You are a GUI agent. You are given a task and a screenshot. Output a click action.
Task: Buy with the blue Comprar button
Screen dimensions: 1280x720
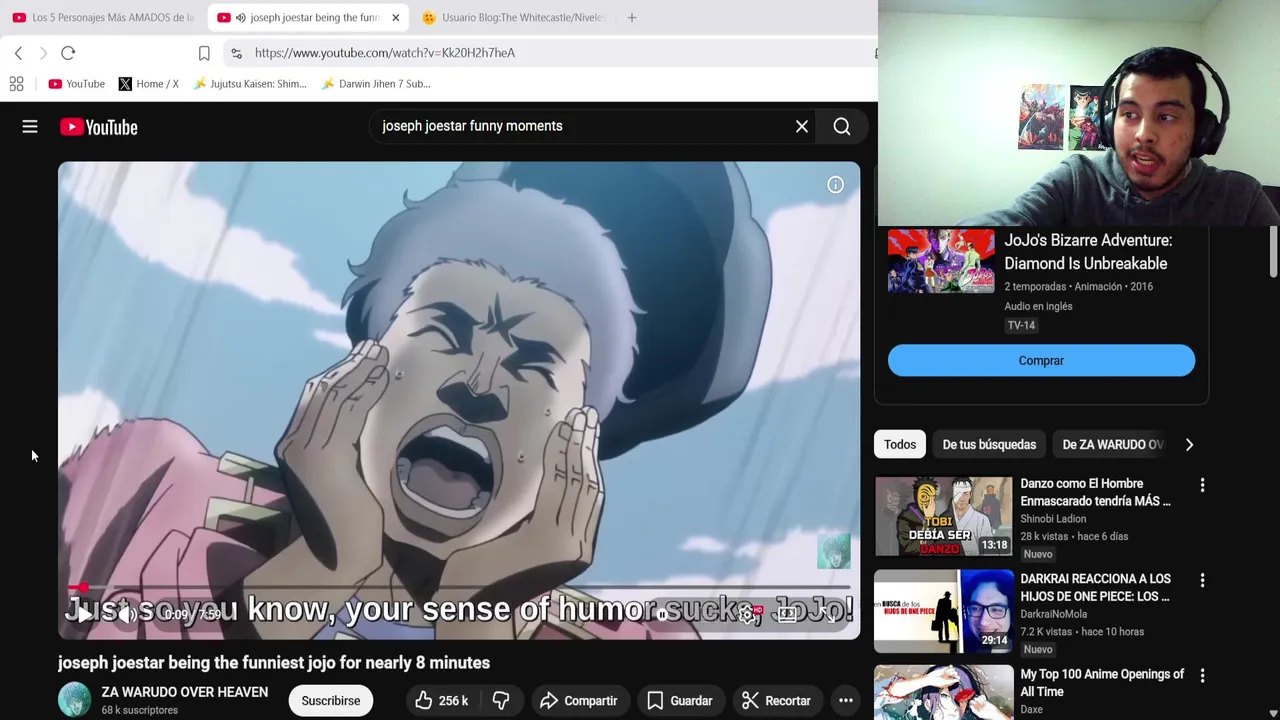(1041, 361)
